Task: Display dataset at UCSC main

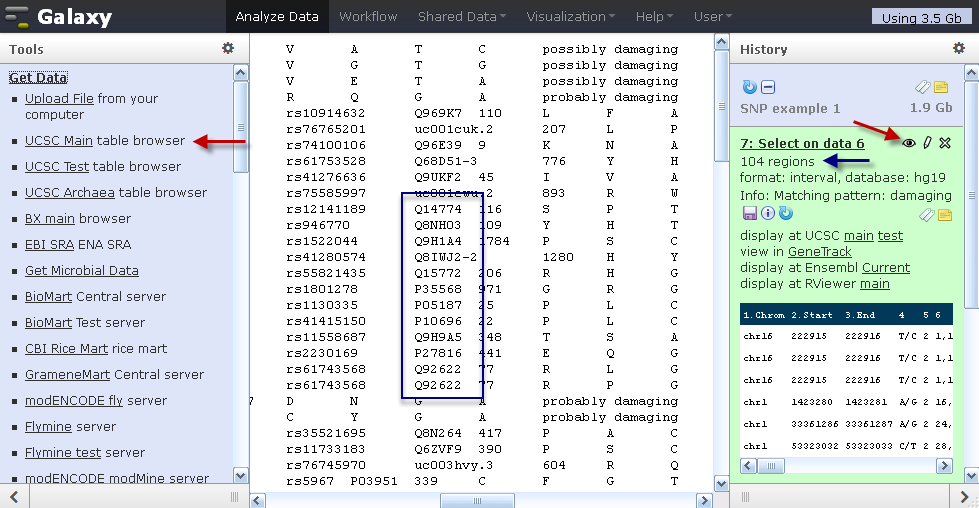Action: (x=858, y=236)
